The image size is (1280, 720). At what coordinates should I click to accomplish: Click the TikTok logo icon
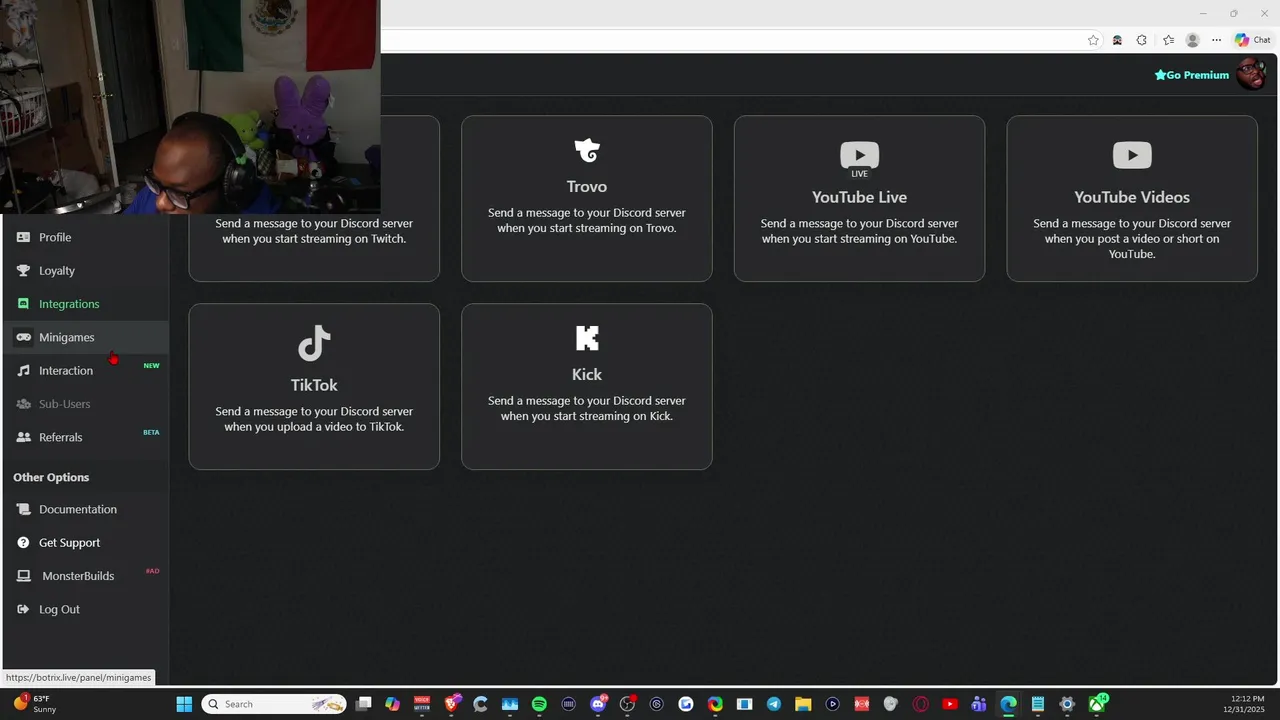314,343
